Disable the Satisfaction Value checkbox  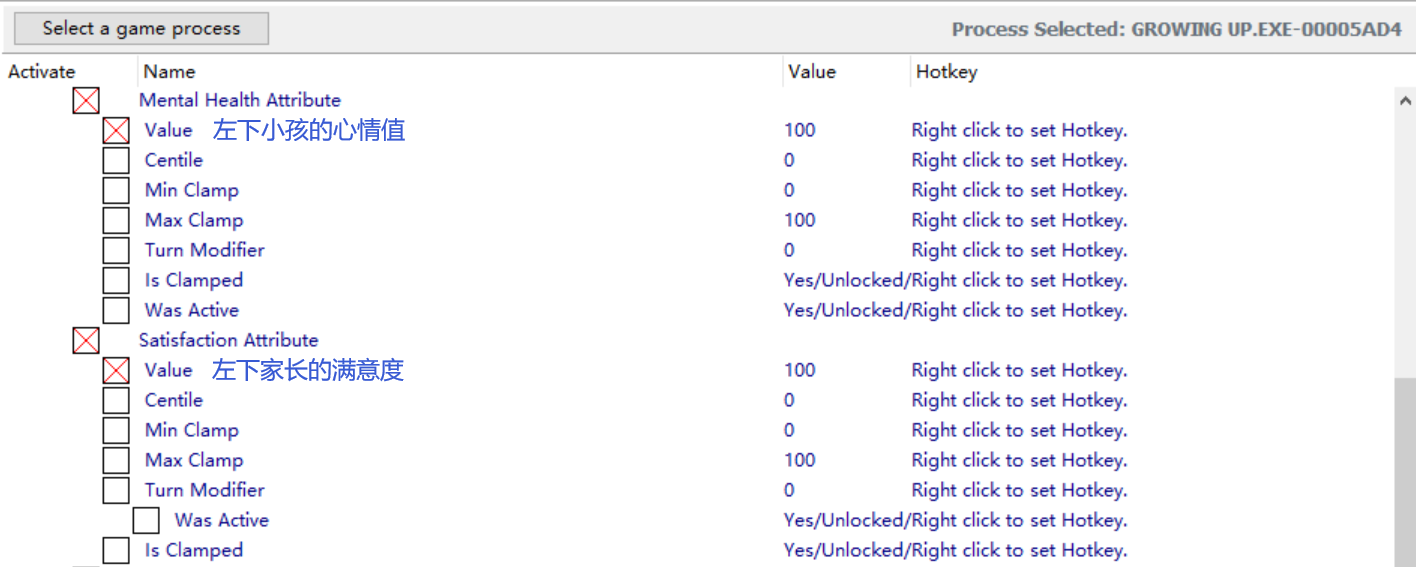pyautogui.click(x=116, y=370)
